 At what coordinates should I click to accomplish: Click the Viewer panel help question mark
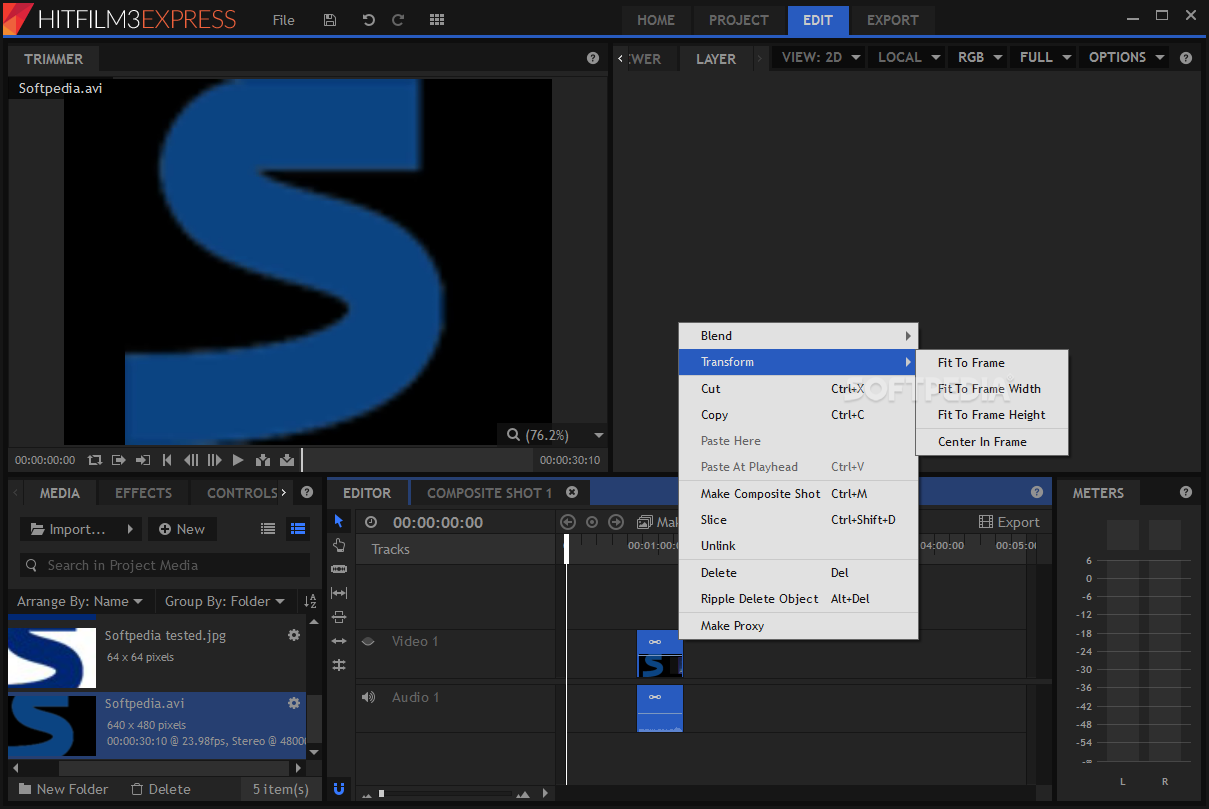click(x=1186, y=58)
